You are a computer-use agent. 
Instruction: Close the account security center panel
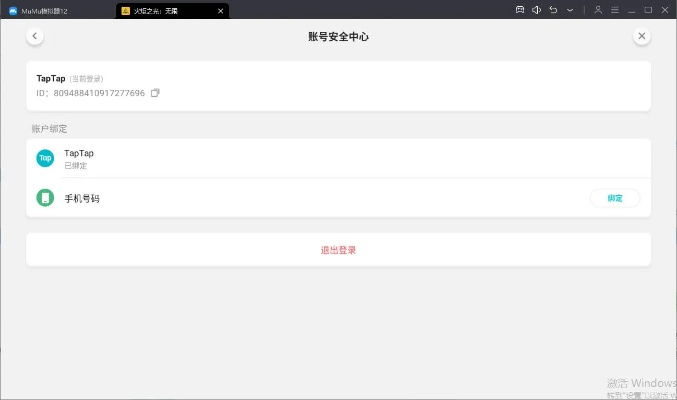tap(642, 36)
